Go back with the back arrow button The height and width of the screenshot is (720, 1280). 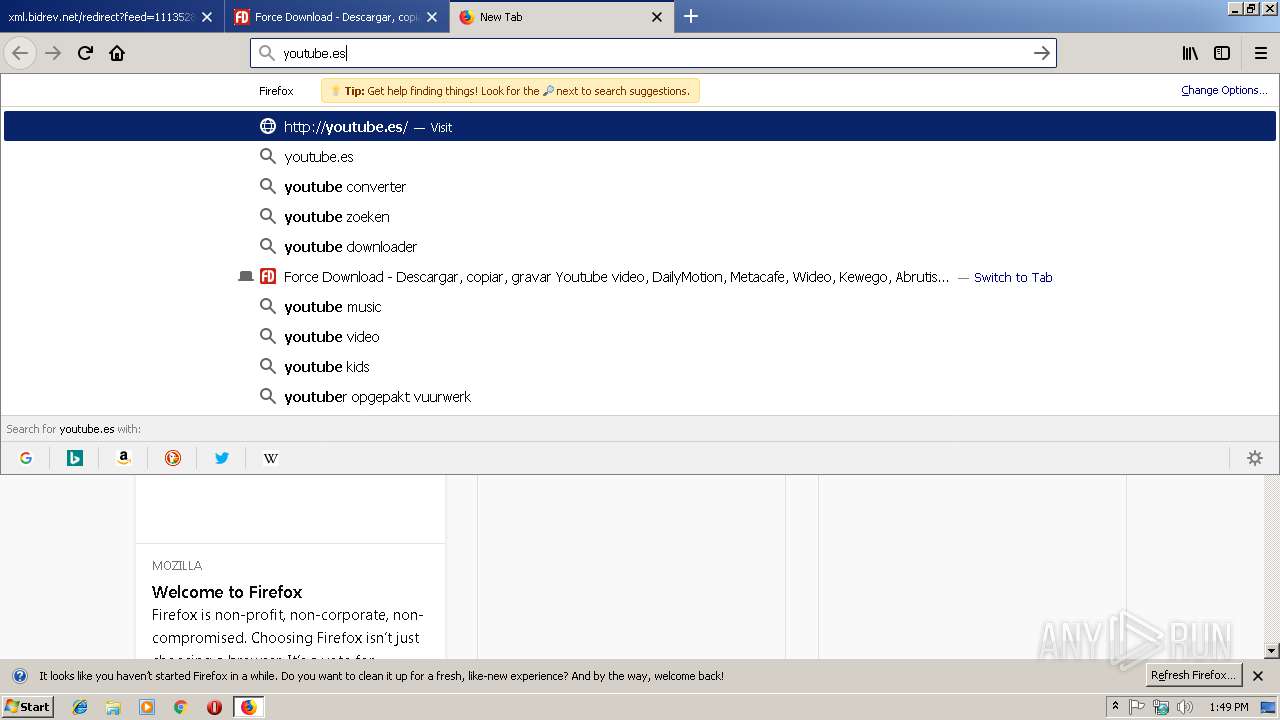(x=20, y=53)
